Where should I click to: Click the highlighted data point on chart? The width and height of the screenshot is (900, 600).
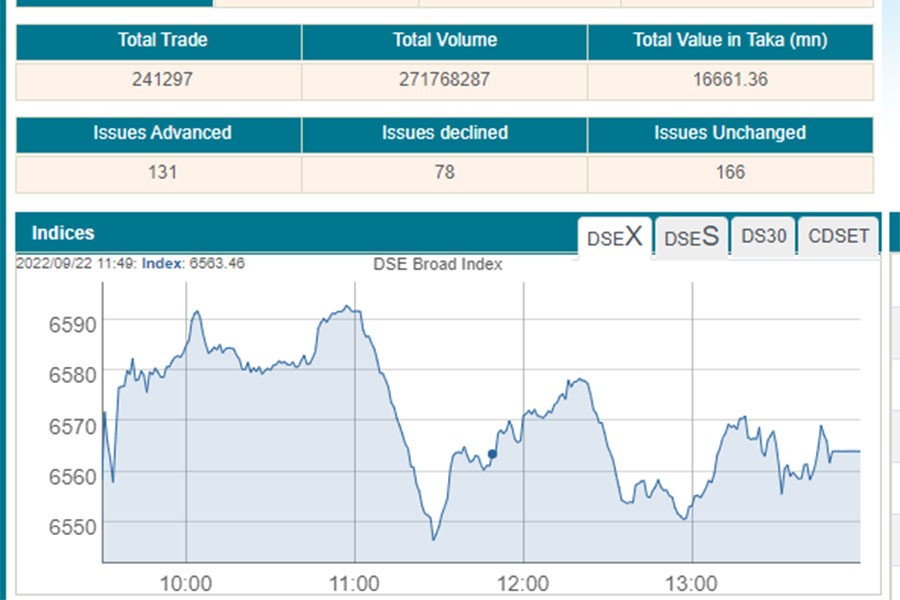coord(492,454)
